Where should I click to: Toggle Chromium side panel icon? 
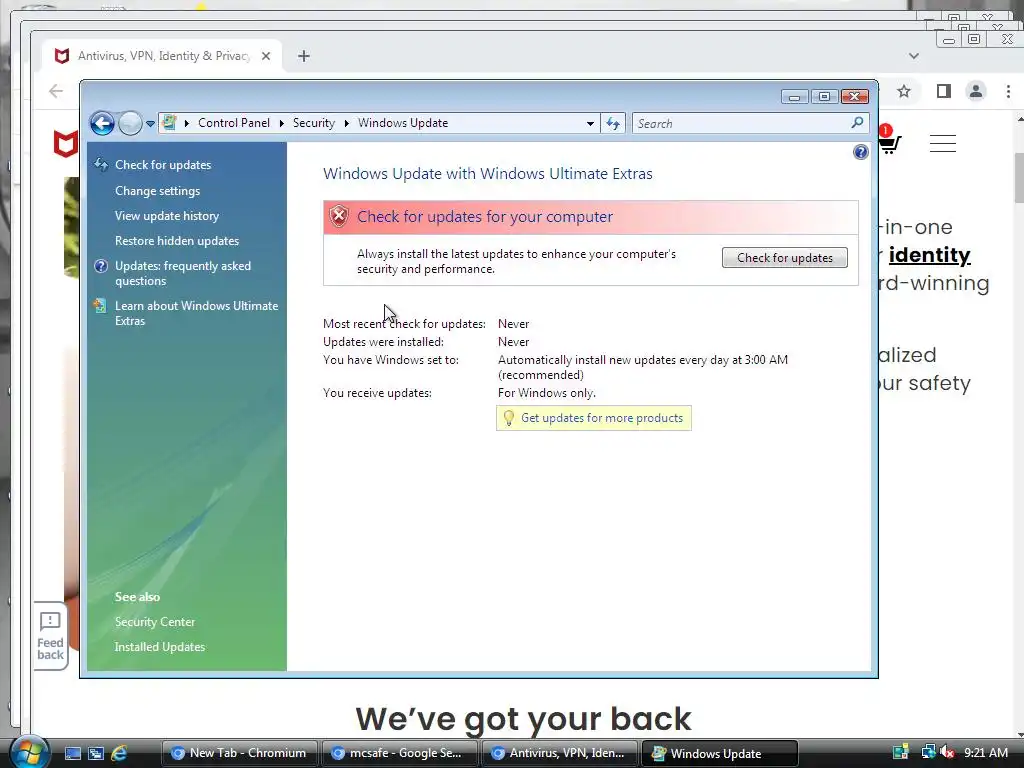944,91
